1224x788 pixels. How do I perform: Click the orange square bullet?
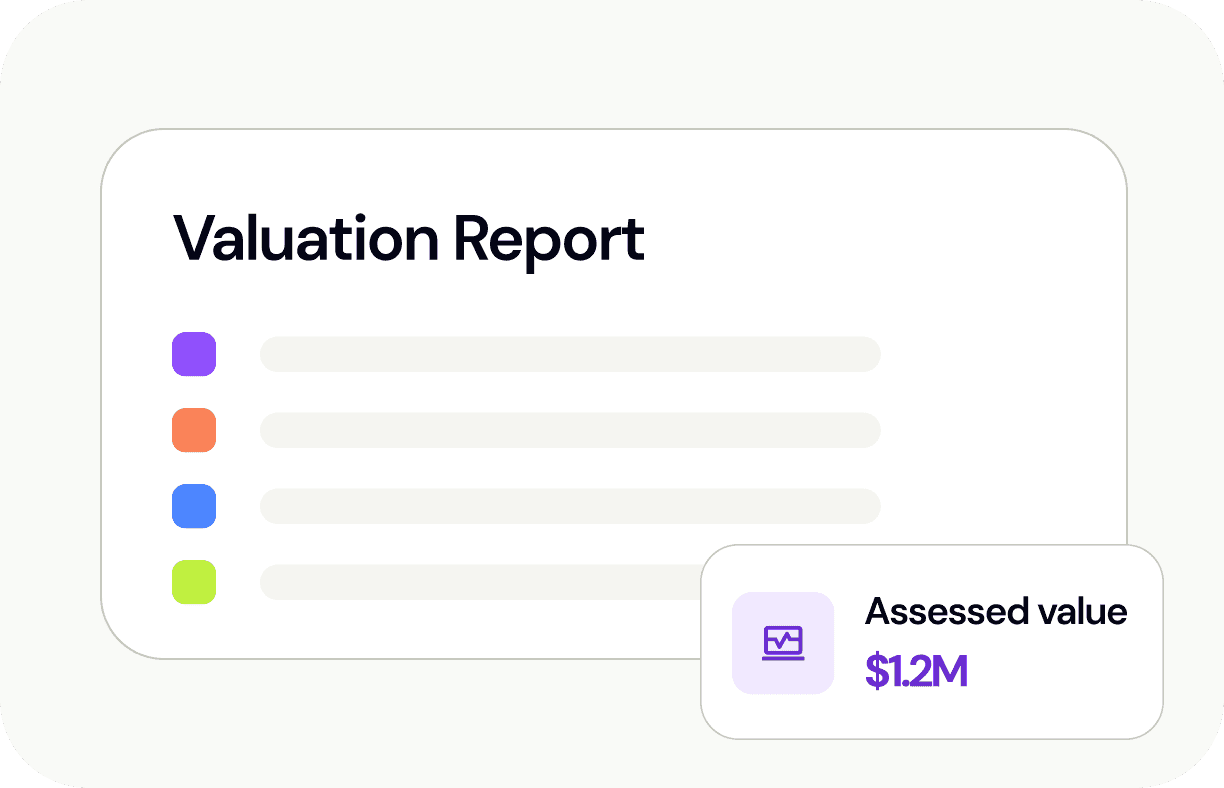click(194, 430)
